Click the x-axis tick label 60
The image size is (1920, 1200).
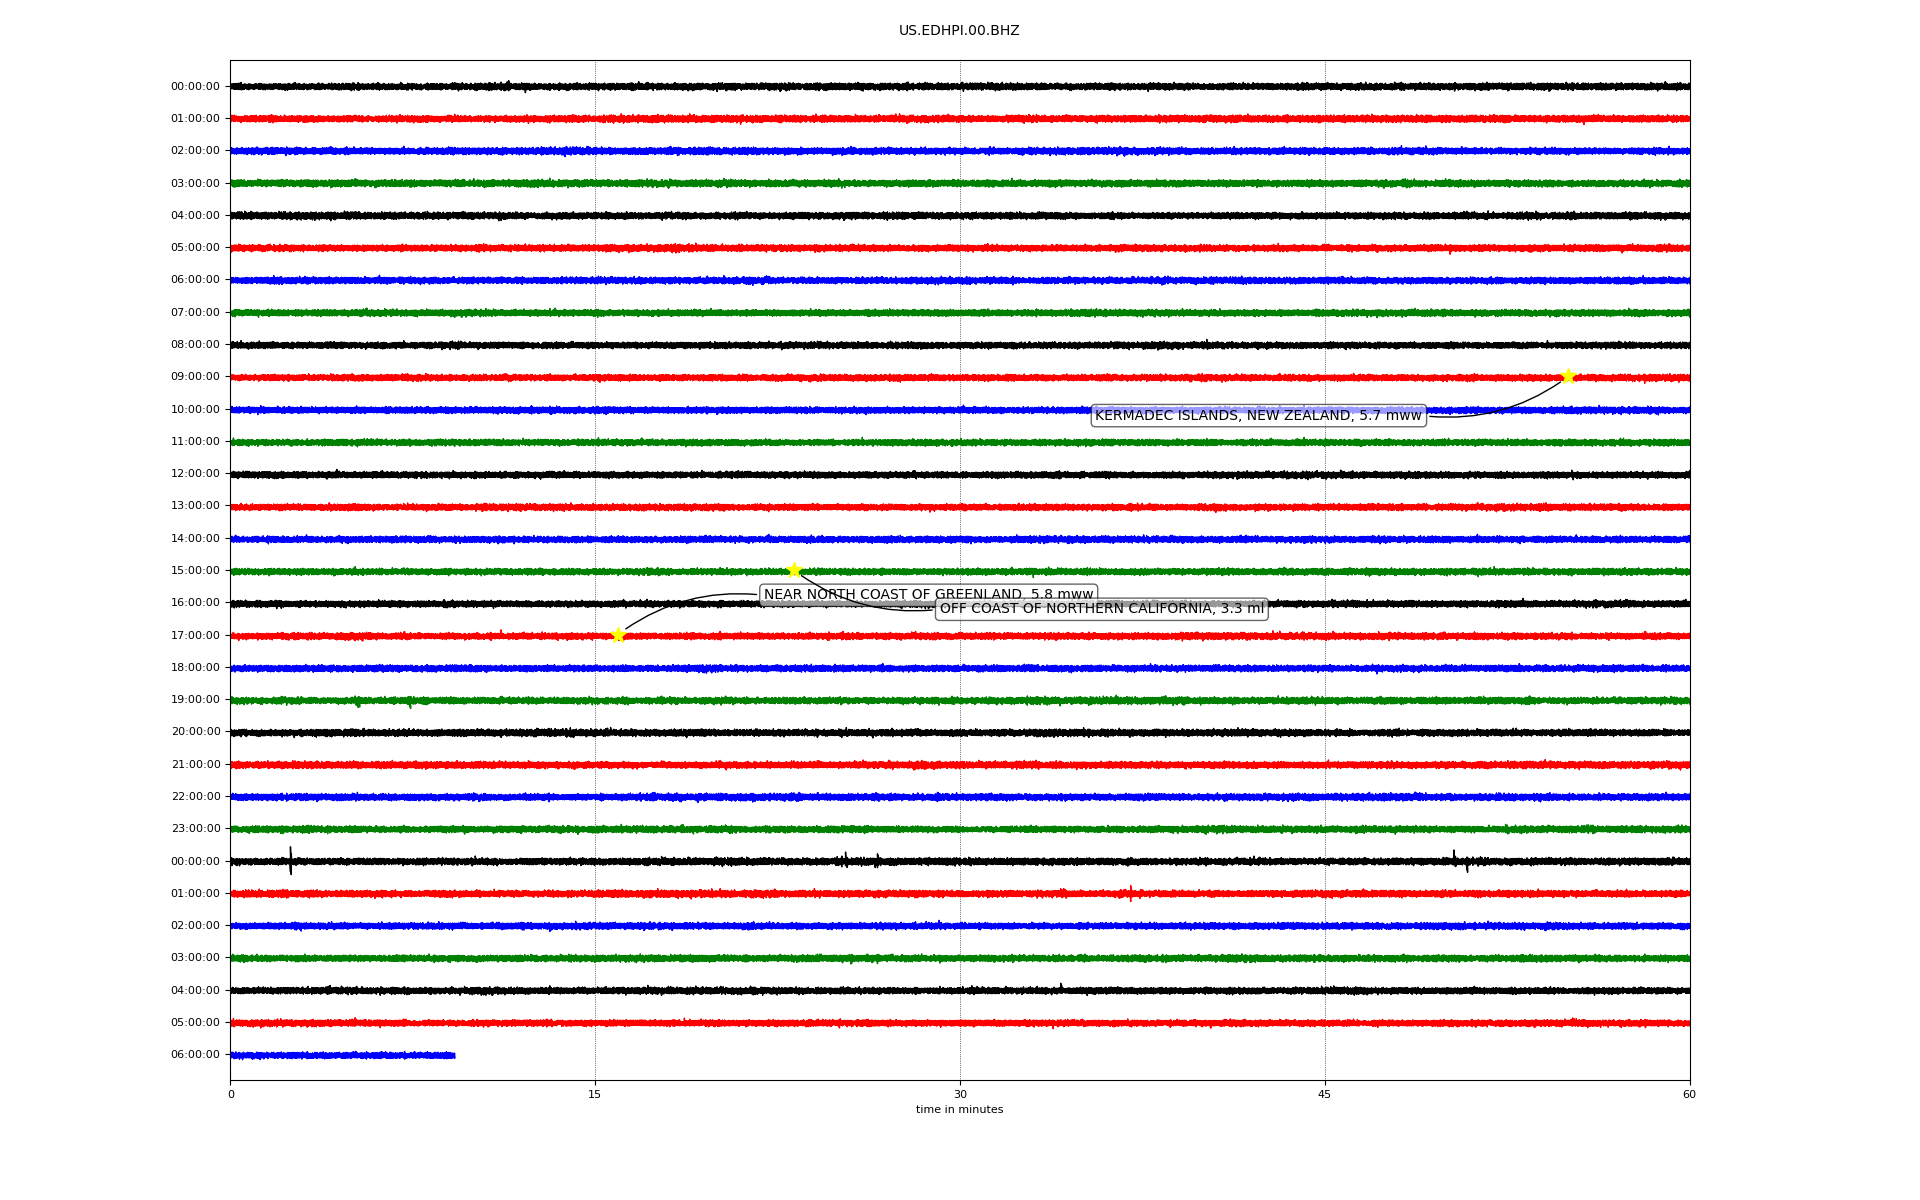click(x=1689, y=1094)
